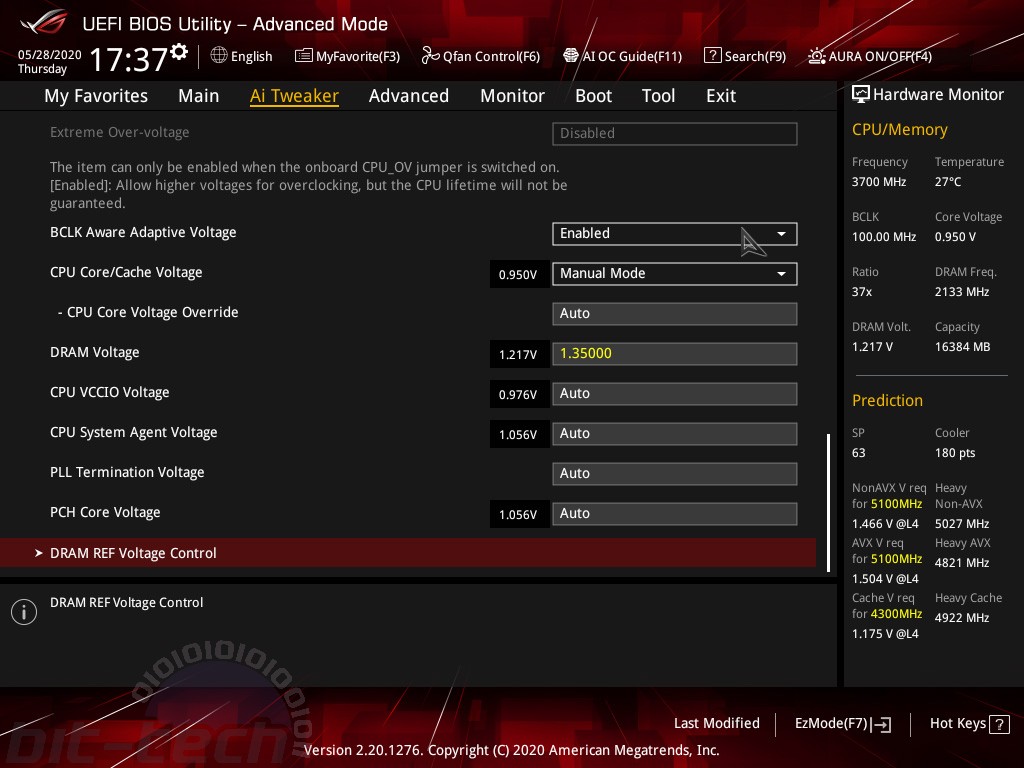Click the NonAVX 5100MHz prediction value
Screen dimensions: 1024x768
[x=896, y=504]
